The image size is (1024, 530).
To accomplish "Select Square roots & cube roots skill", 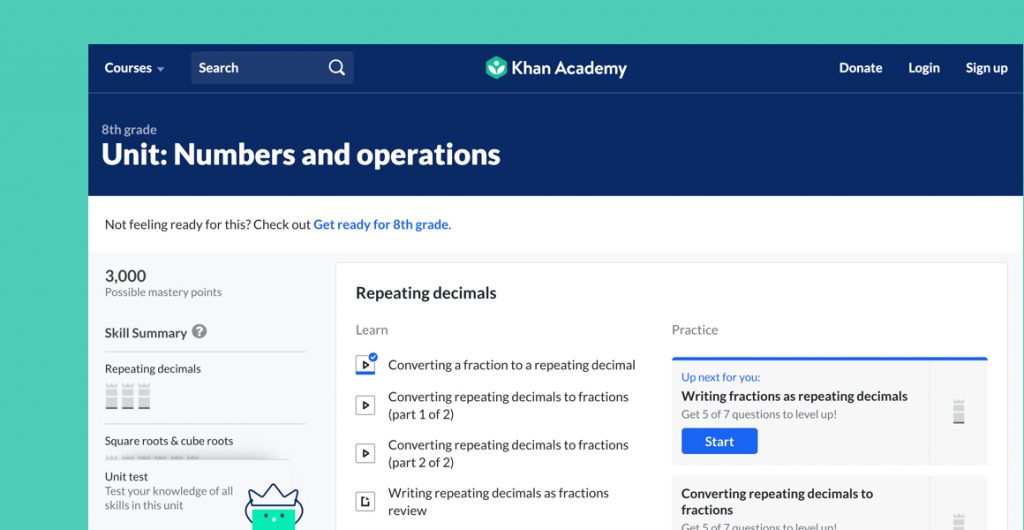I will (x=168, y=441).
